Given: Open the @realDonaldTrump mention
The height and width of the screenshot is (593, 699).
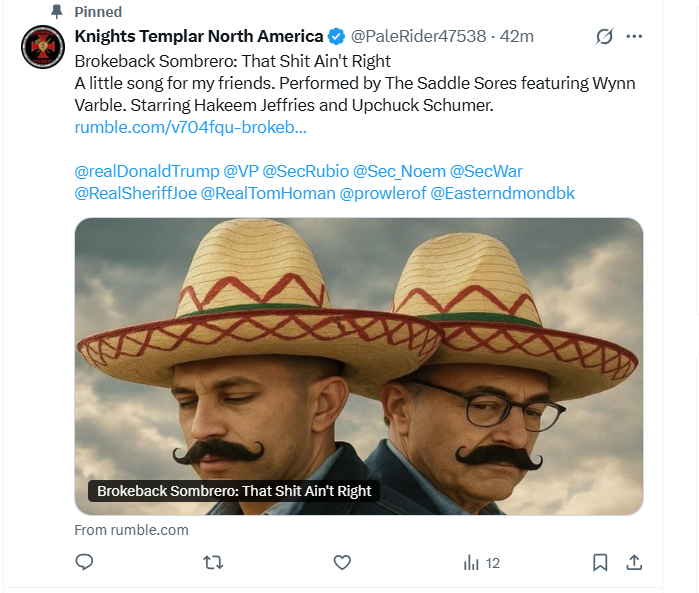Looking at the screenshot, I should pyautogui.click(x=146, y=171).
